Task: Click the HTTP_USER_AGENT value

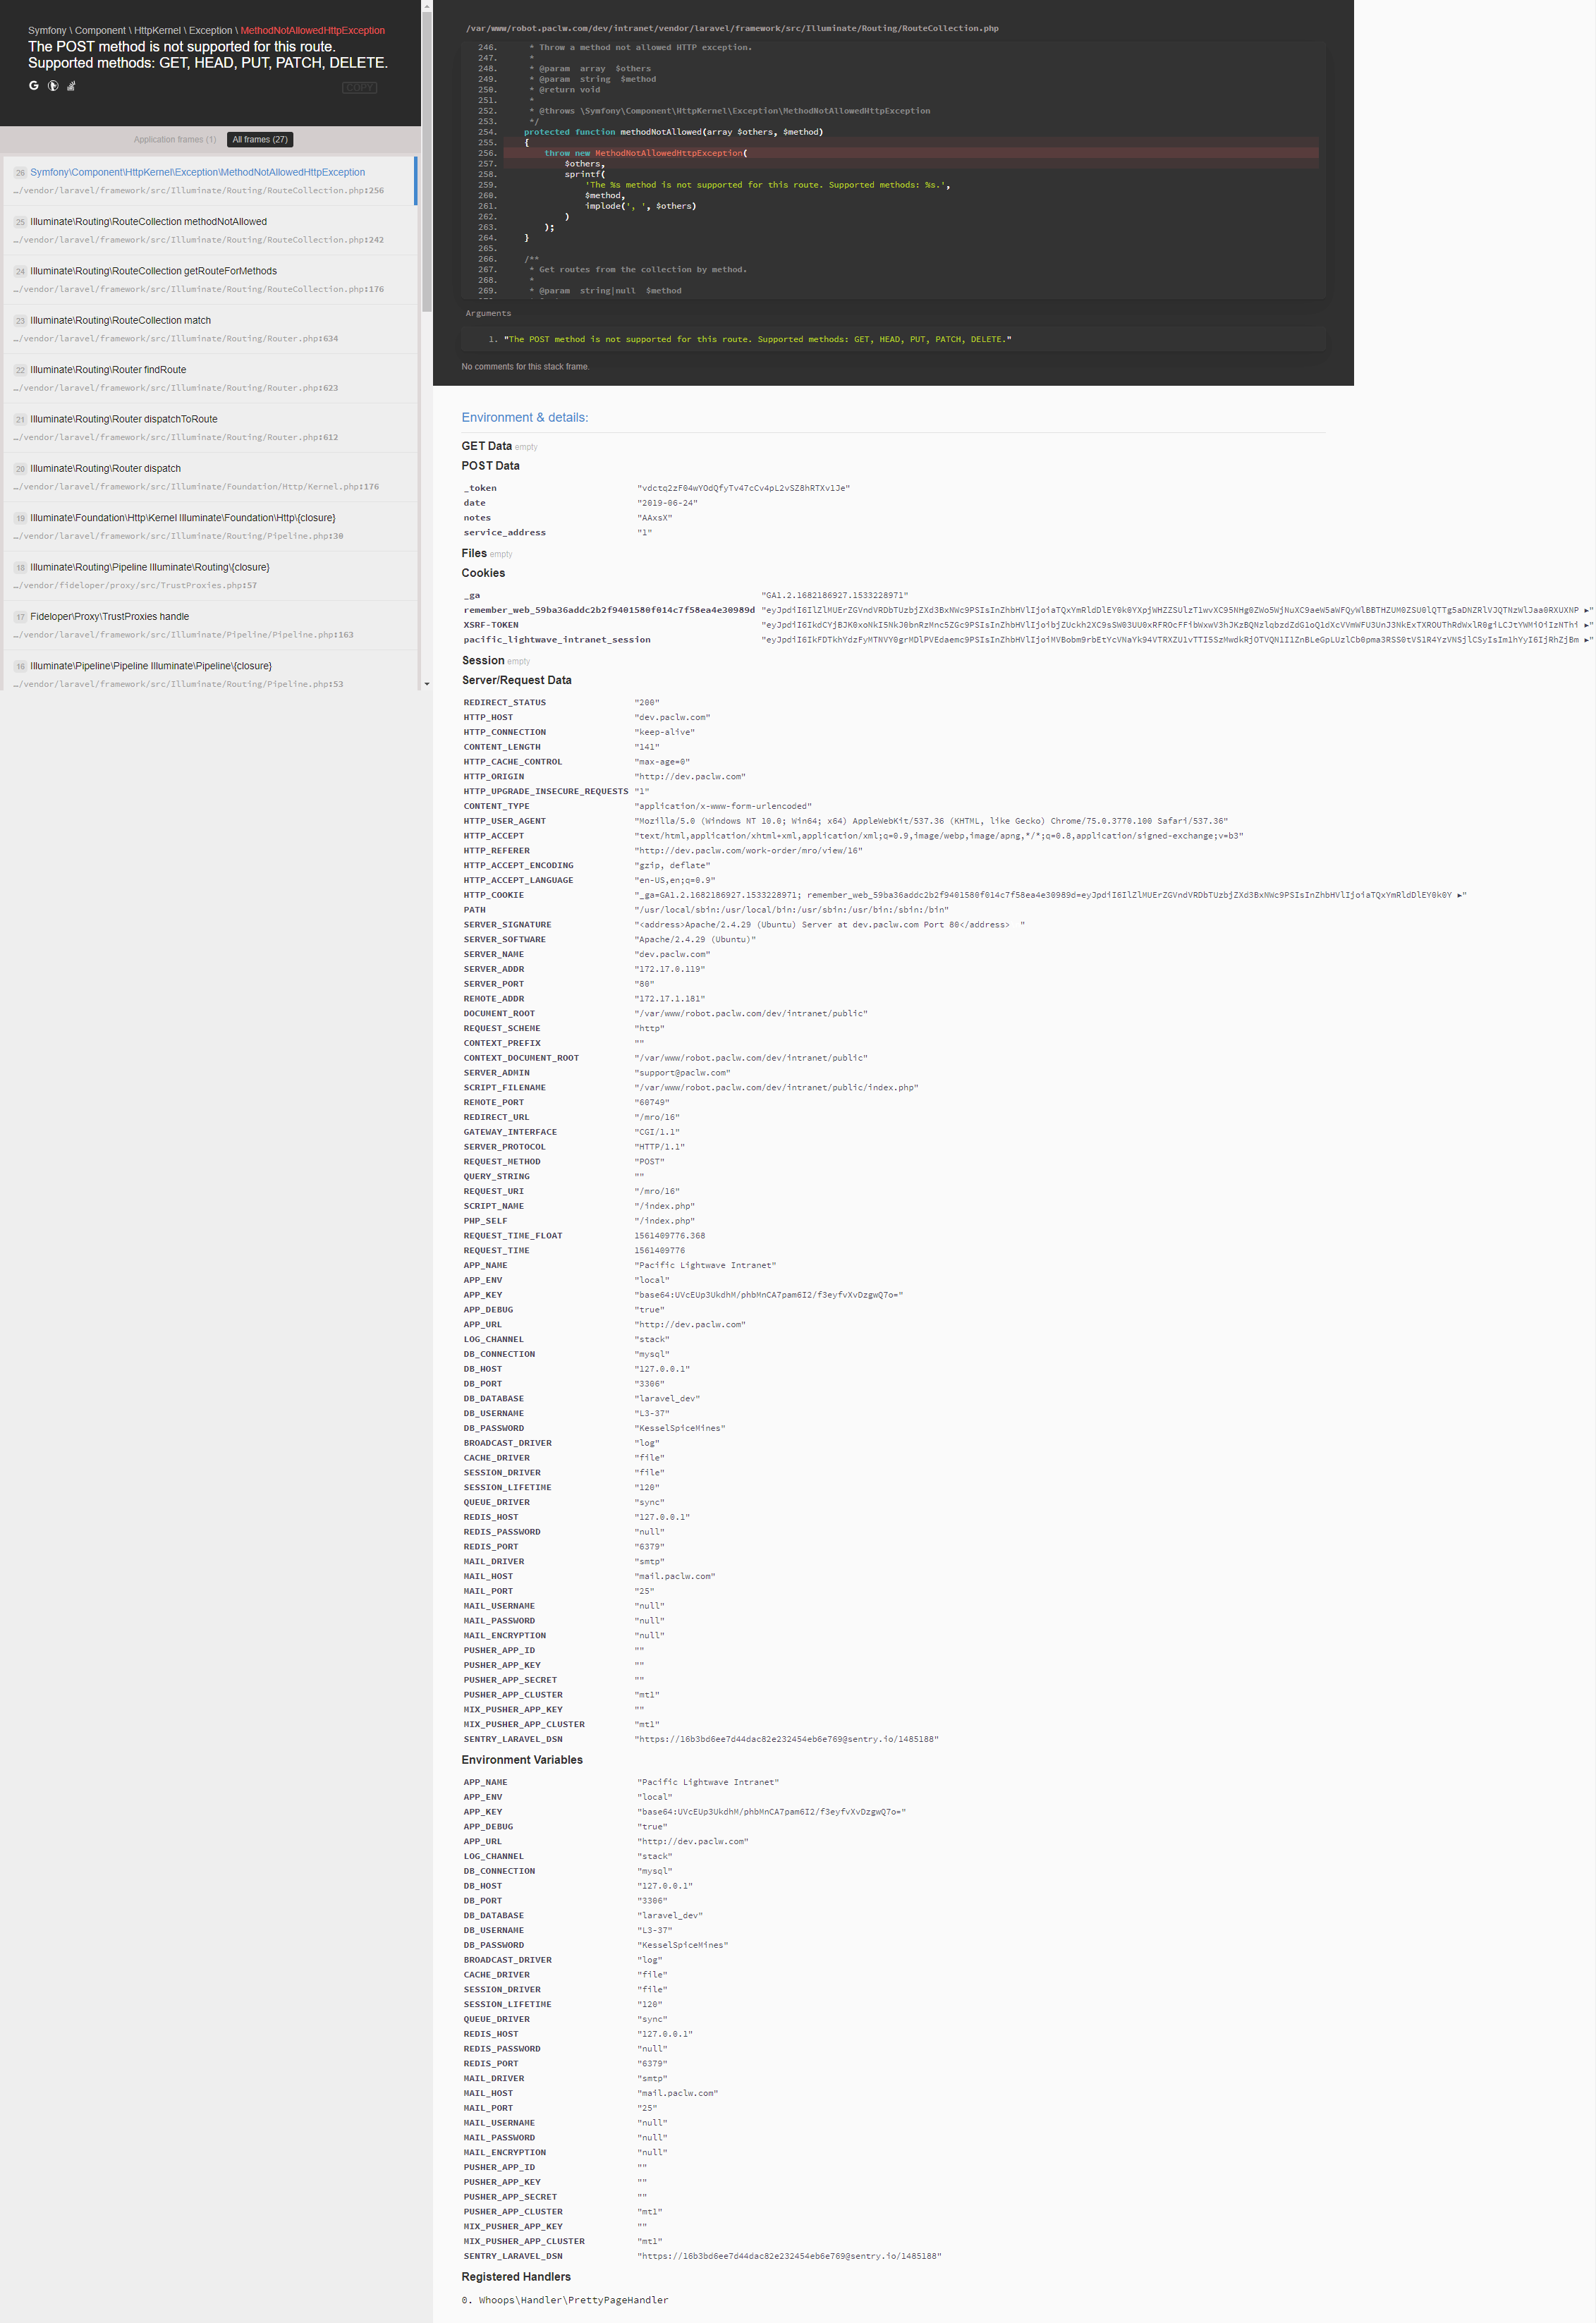Action: 931,821
